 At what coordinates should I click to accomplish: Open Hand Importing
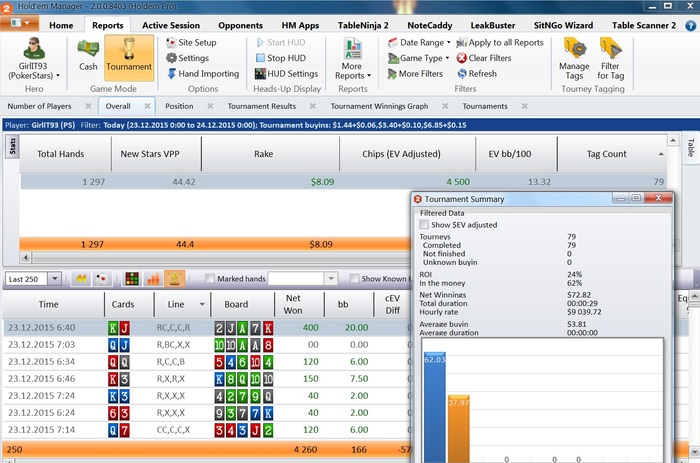(x=203, y=74)
